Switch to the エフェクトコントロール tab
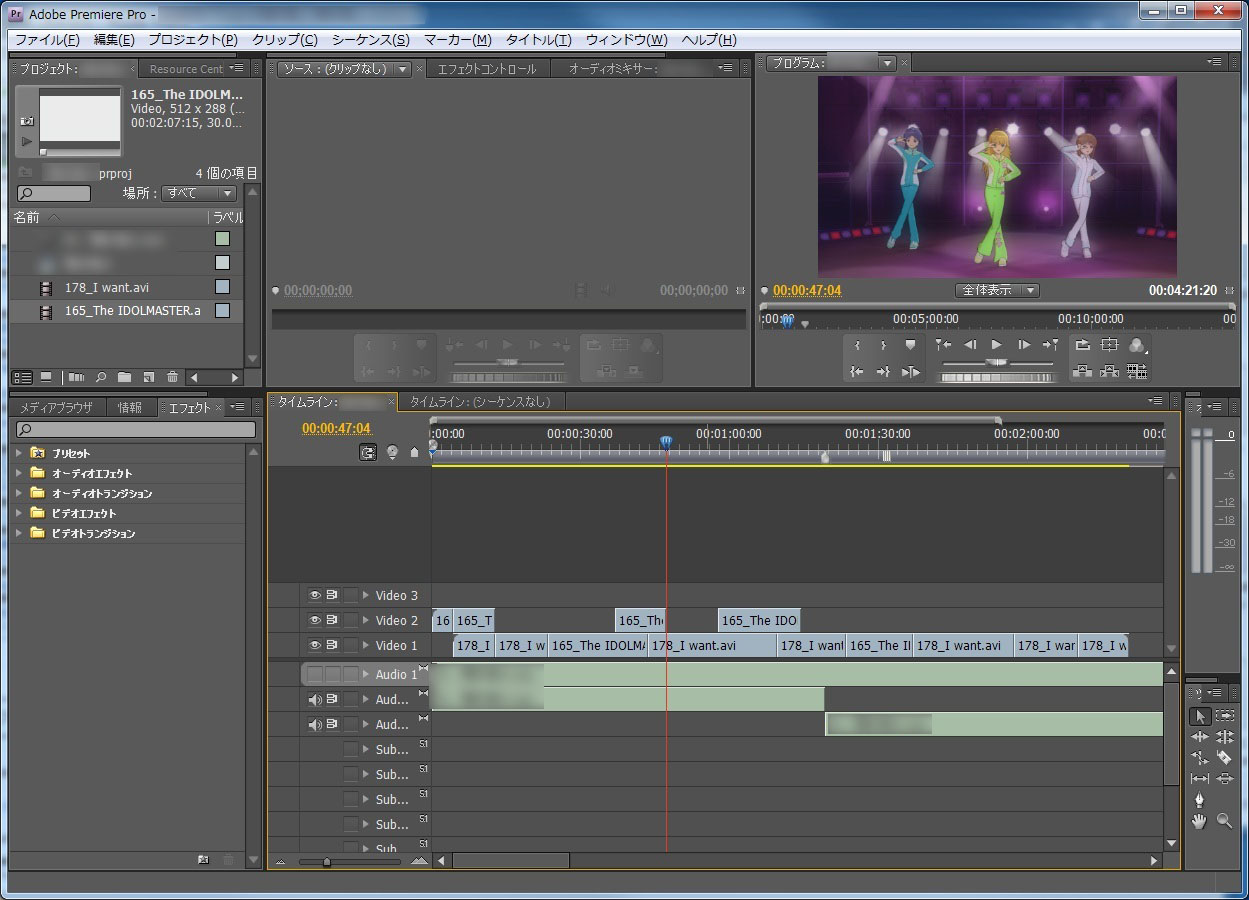The image size is (1249, 900). [487, 69]
